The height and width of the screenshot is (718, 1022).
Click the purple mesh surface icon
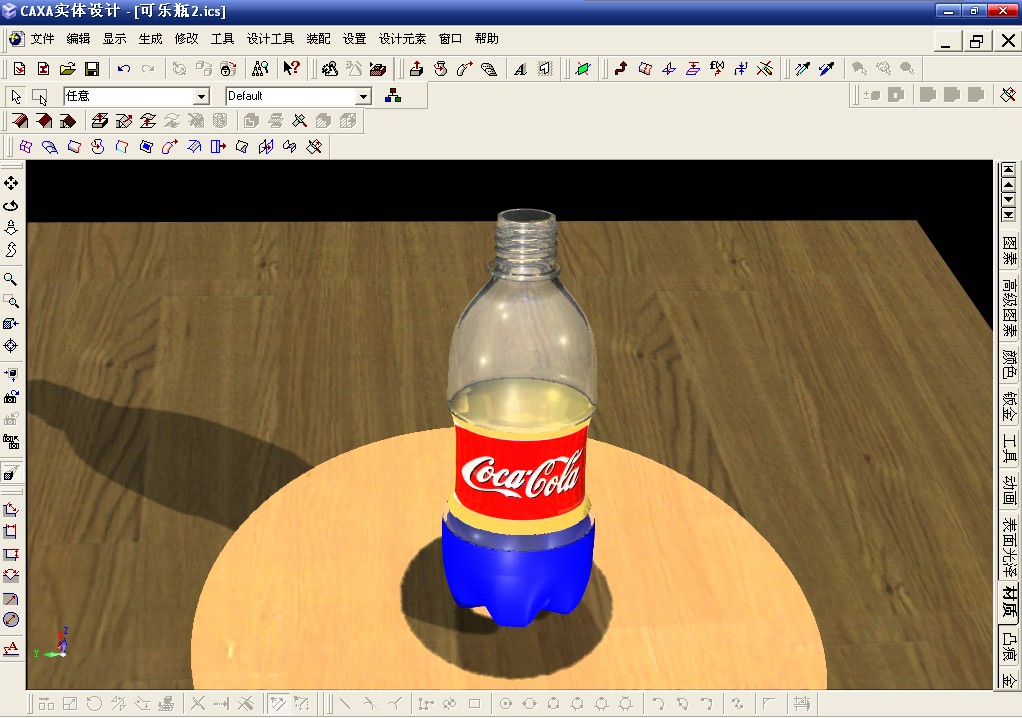25,147
